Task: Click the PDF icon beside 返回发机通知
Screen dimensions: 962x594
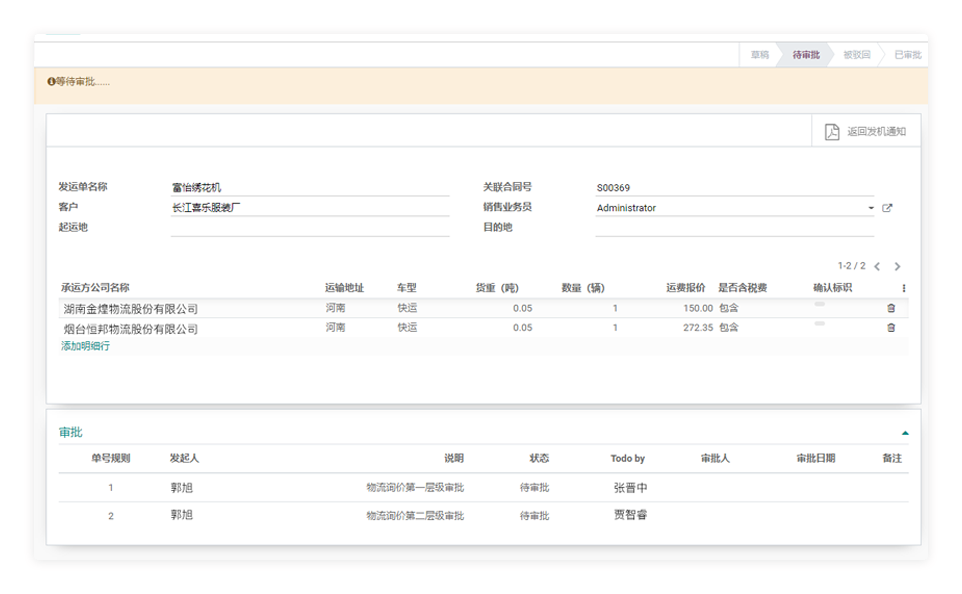Action: click(831, 131)
